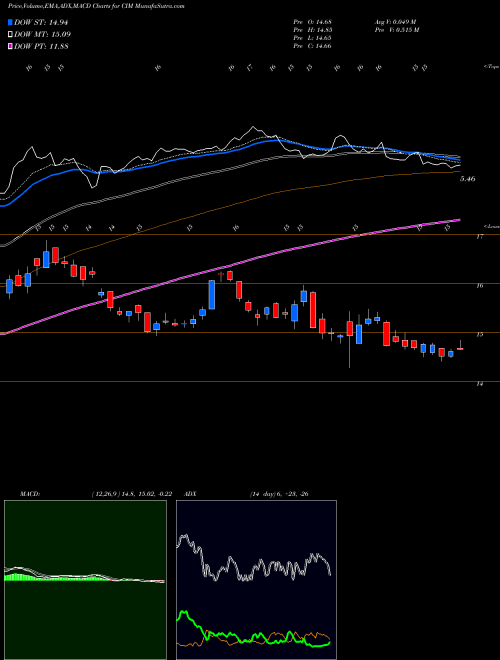The height and width of the screenshot is (660, 500).
Task: Click inside the green MACD histogram panel
Action: pyautogui.click(x=85, y=580)
